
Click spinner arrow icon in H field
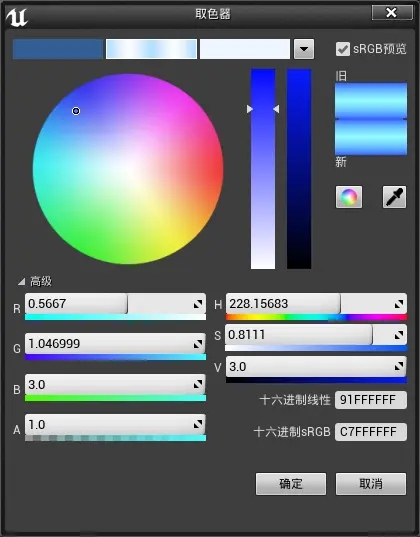399,304
